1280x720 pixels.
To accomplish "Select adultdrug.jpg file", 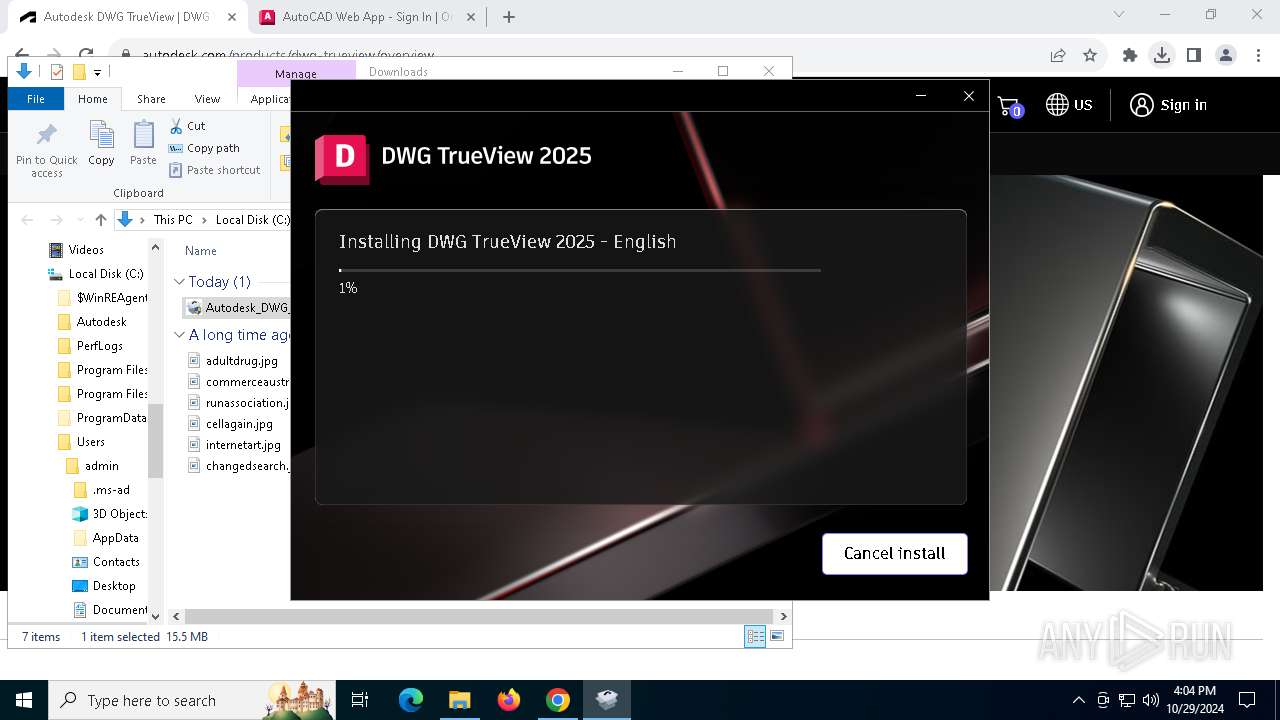I will pyautogui.click(x=241, y=361).
